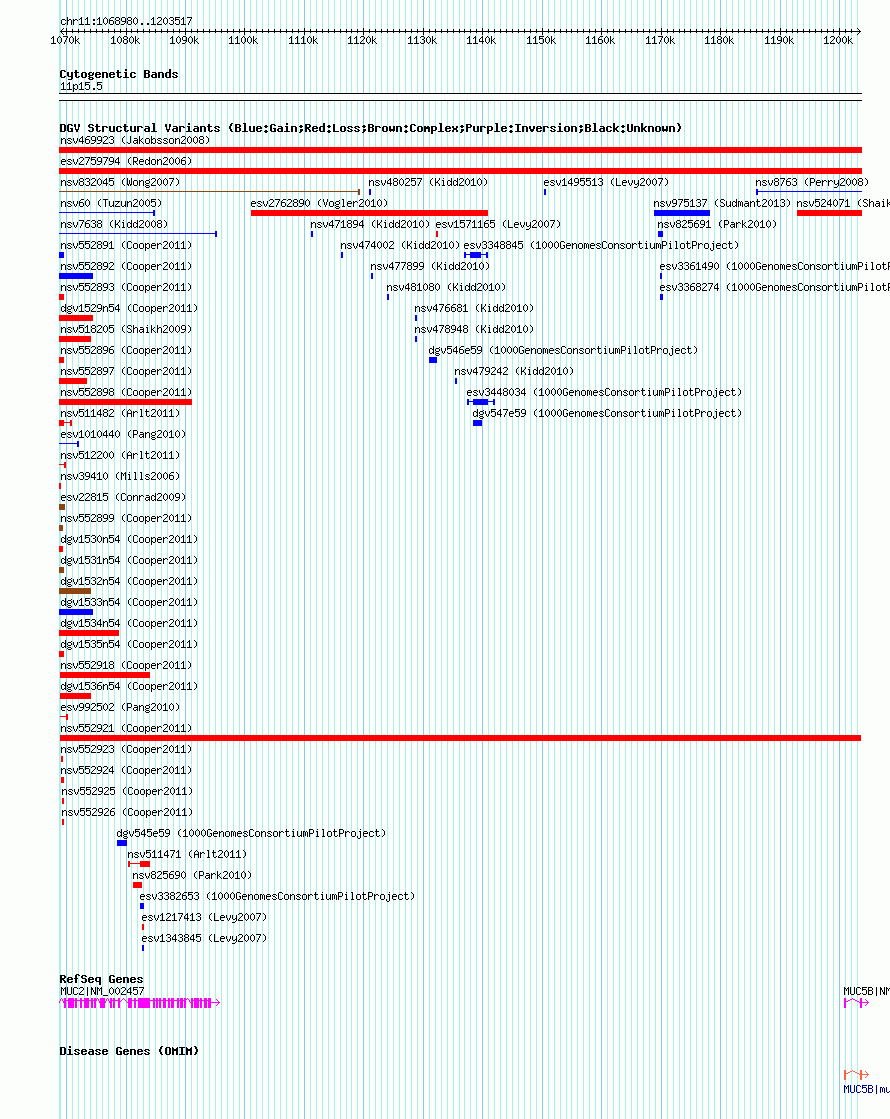890x1119 pixels.
Task: Click the dgv1532n54 (Cooper2011) brown complex bar
Action: (75, 592)
